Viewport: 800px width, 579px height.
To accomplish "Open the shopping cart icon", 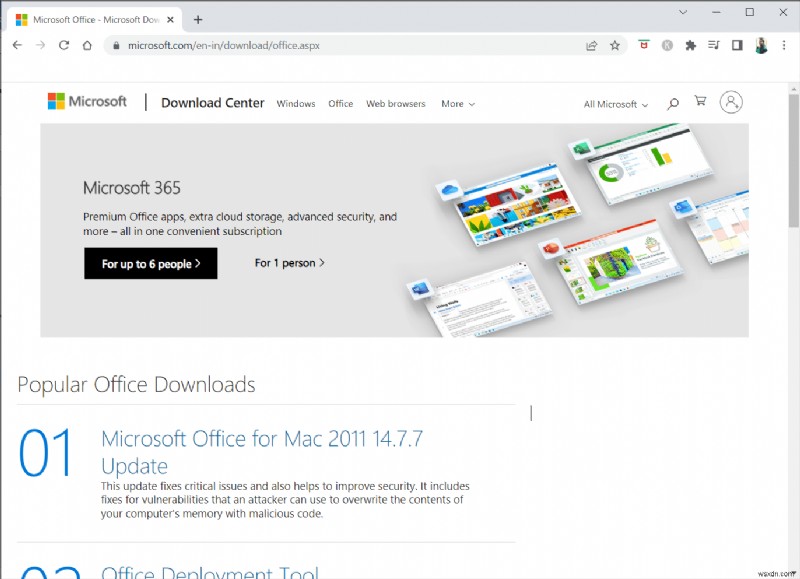I will 701,103.
